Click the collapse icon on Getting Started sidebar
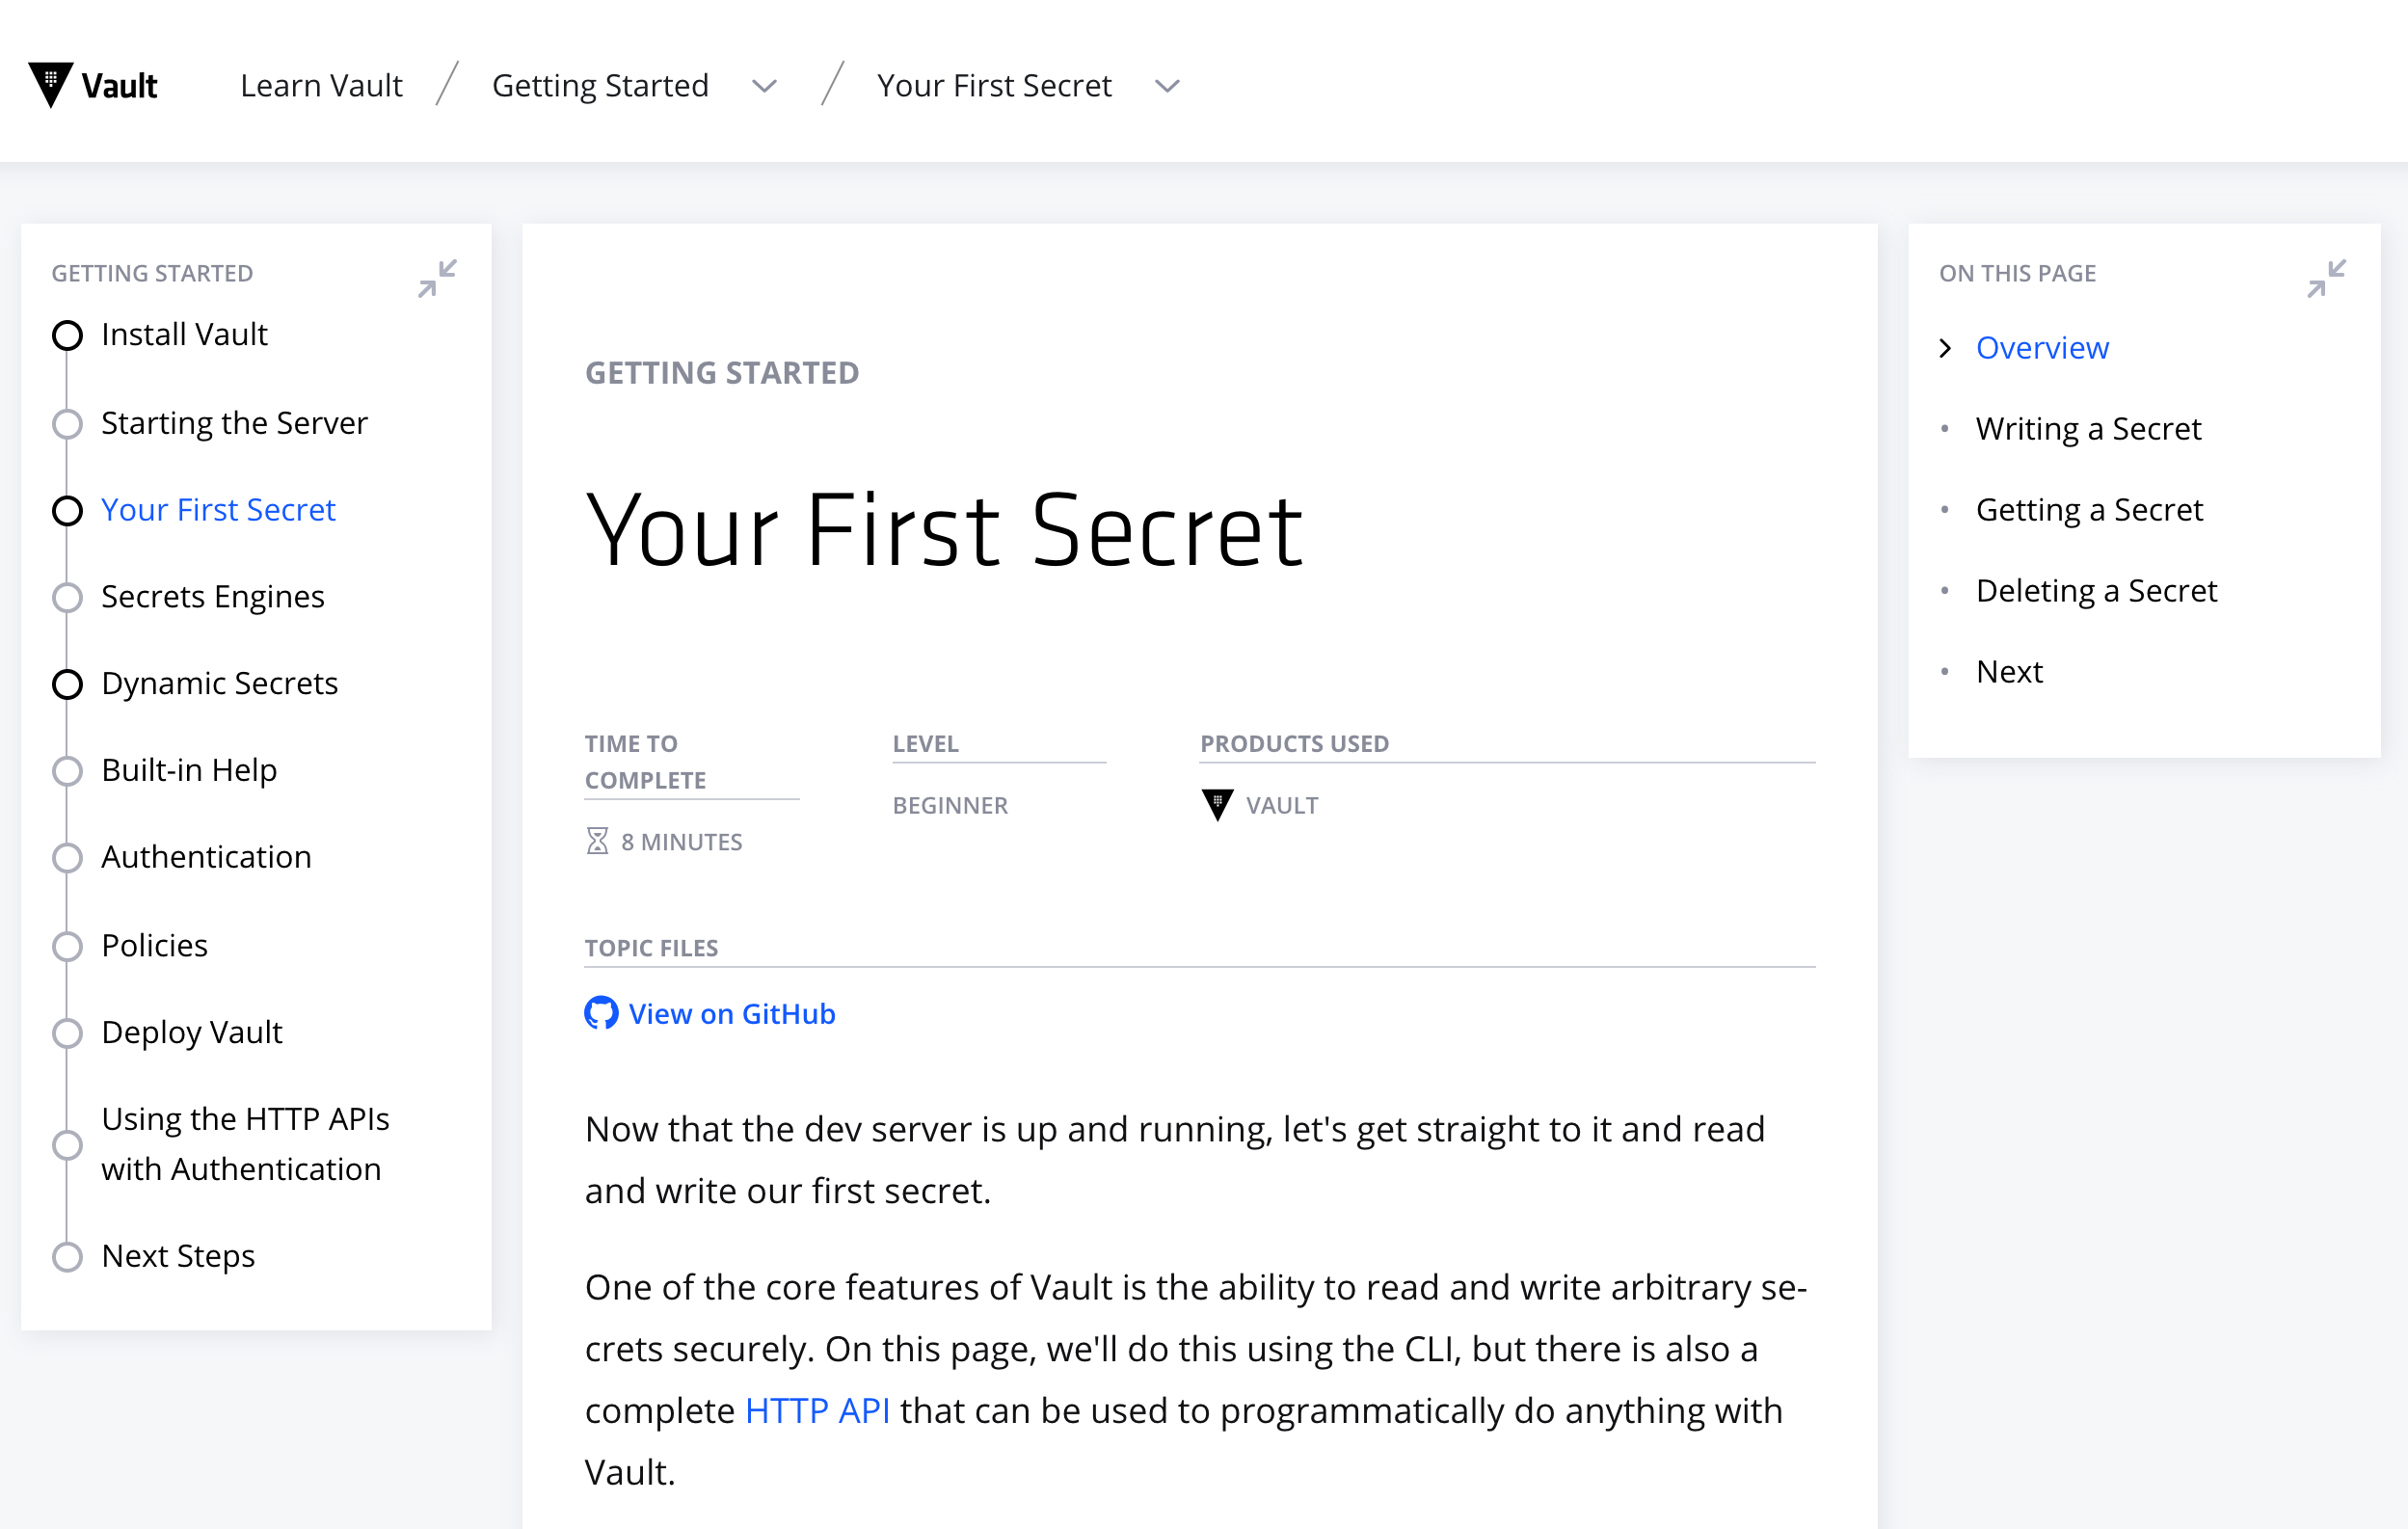Viewport: 2408px width, 1529px height. click(x=437, y=280)
